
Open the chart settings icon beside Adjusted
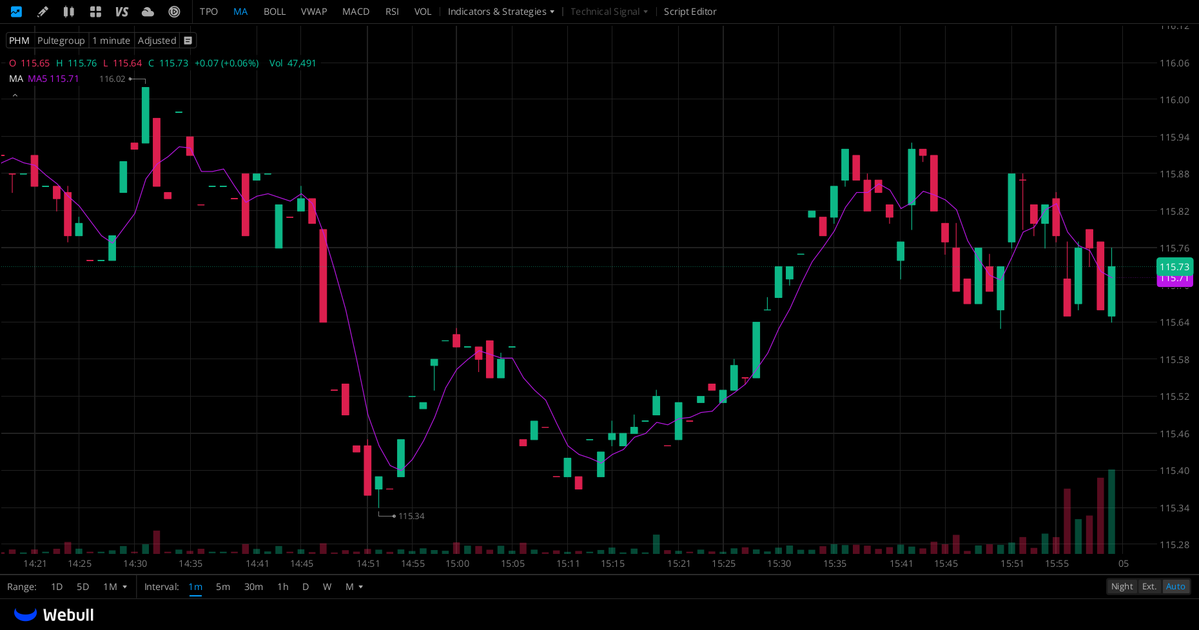pos(188,41)
